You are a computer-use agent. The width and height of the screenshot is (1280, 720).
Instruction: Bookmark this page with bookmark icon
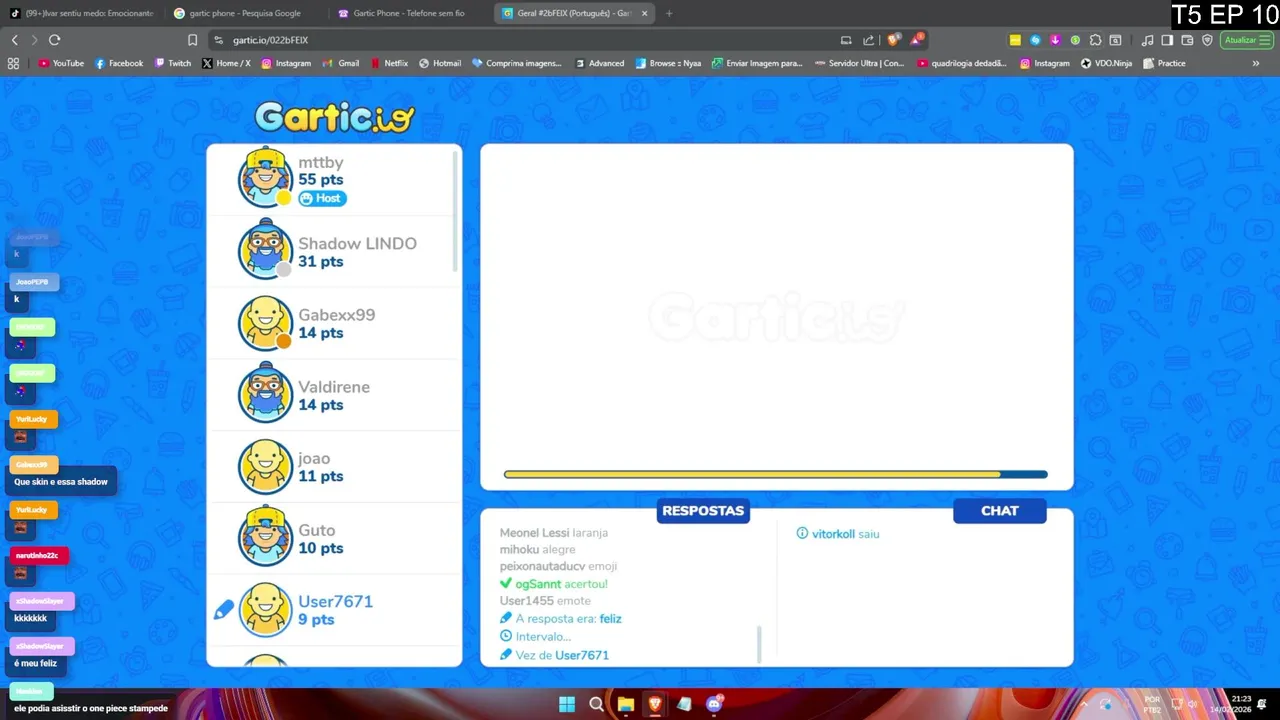point(192,40)
